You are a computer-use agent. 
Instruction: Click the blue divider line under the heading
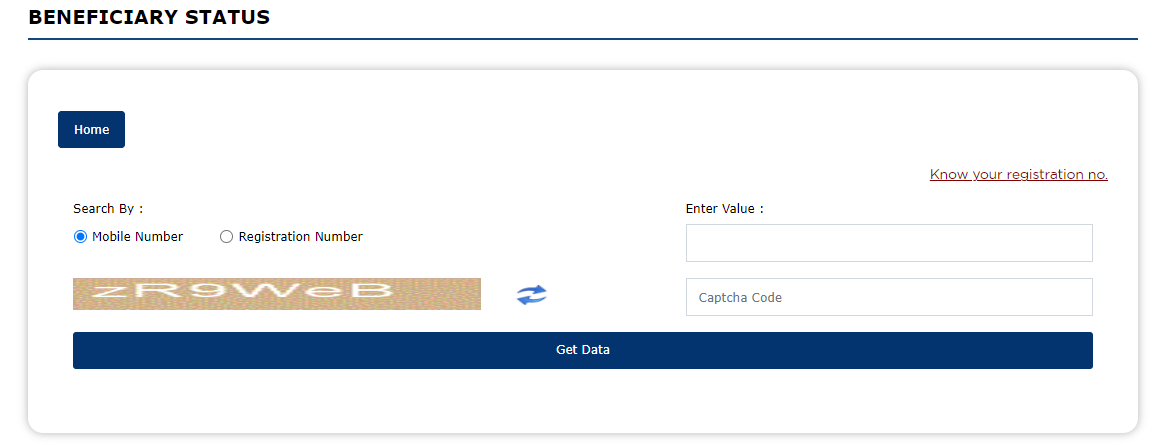(x=583, y=39)
